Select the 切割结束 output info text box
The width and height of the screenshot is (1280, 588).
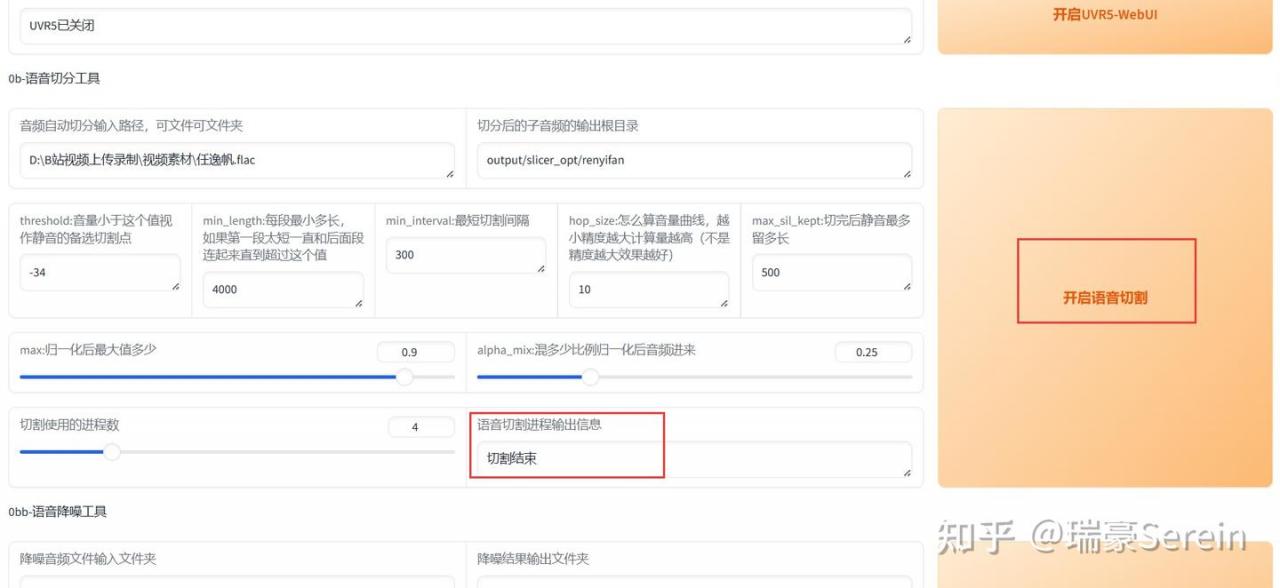[694, 459]
